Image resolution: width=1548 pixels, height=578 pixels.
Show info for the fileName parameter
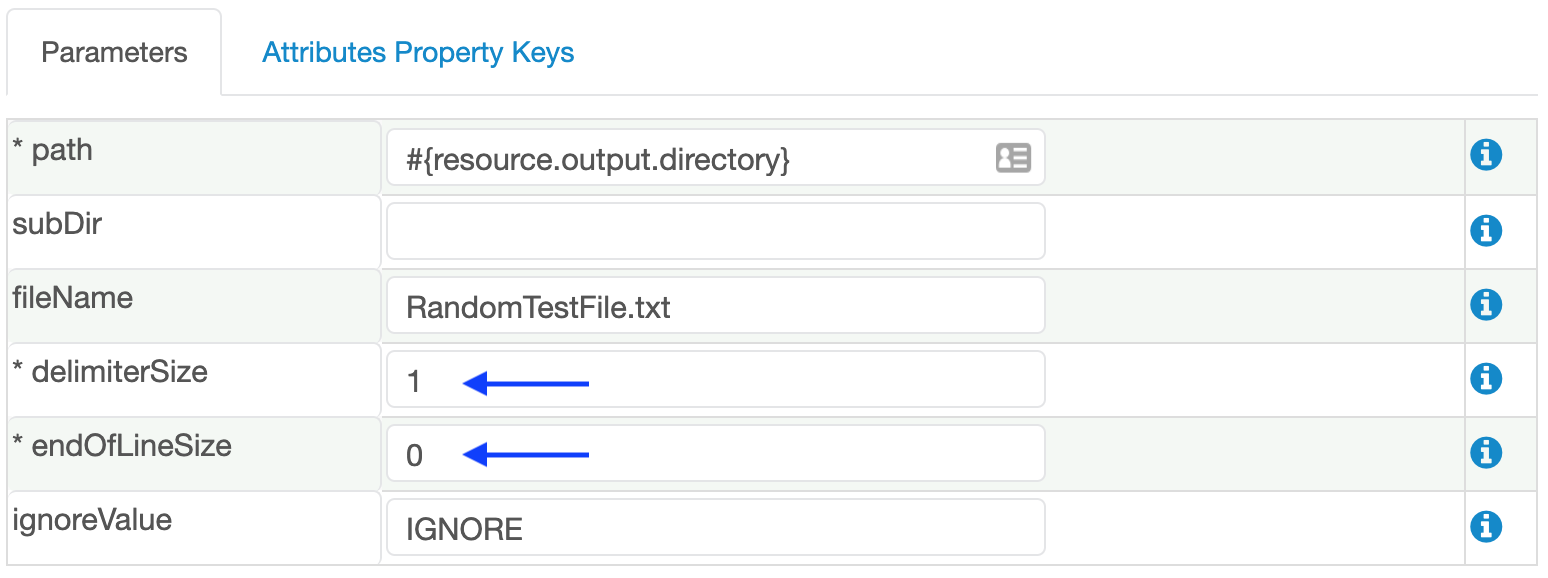coord(1486,304)
